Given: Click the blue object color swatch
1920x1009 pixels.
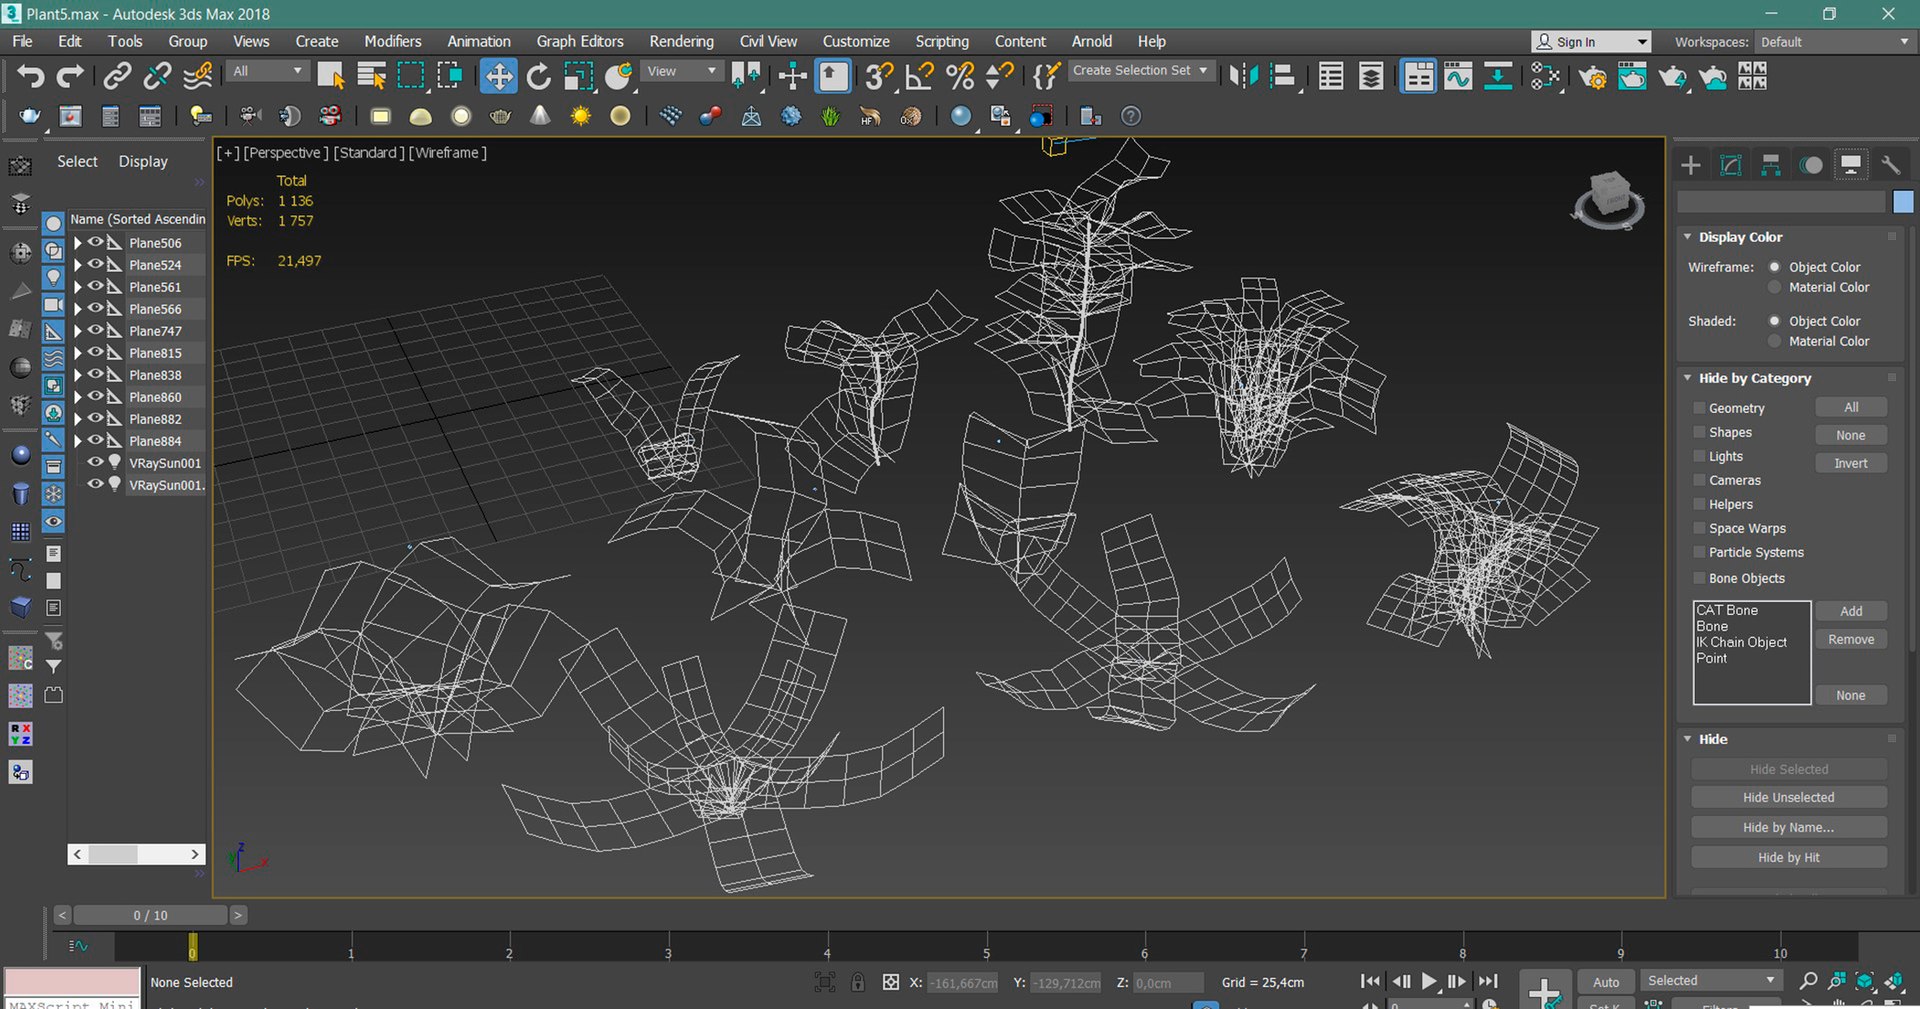Looking at the screenshot, I should (1902, 201).
